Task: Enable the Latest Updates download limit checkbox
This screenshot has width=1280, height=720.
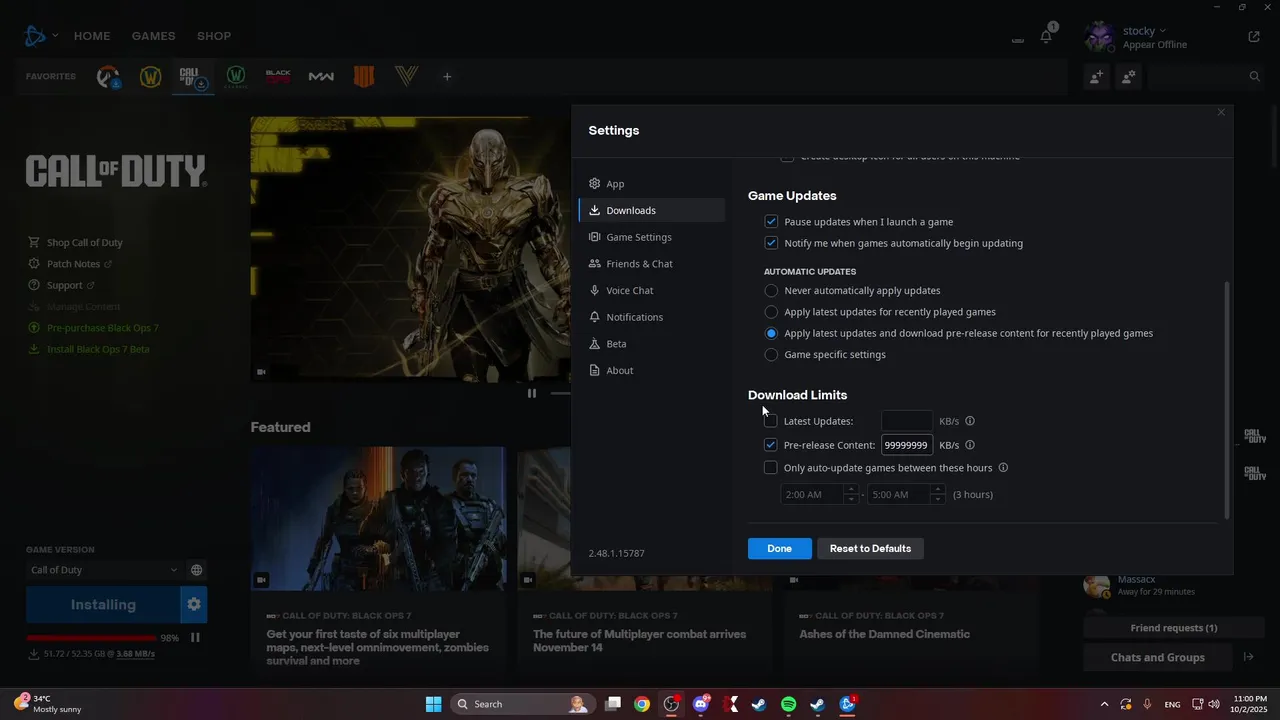Action: click(x=771, y=421)
